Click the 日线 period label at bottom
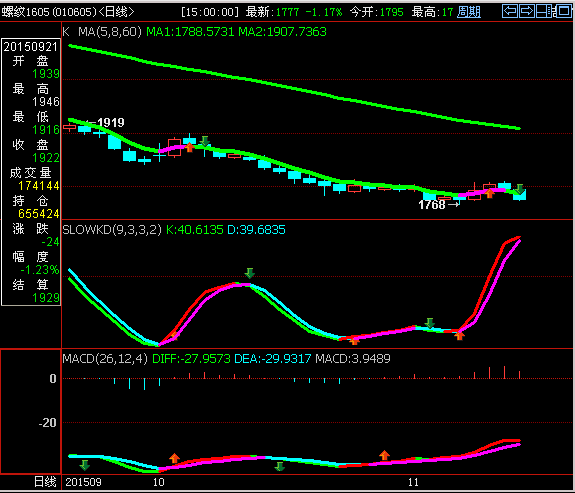 coord(45,482)
